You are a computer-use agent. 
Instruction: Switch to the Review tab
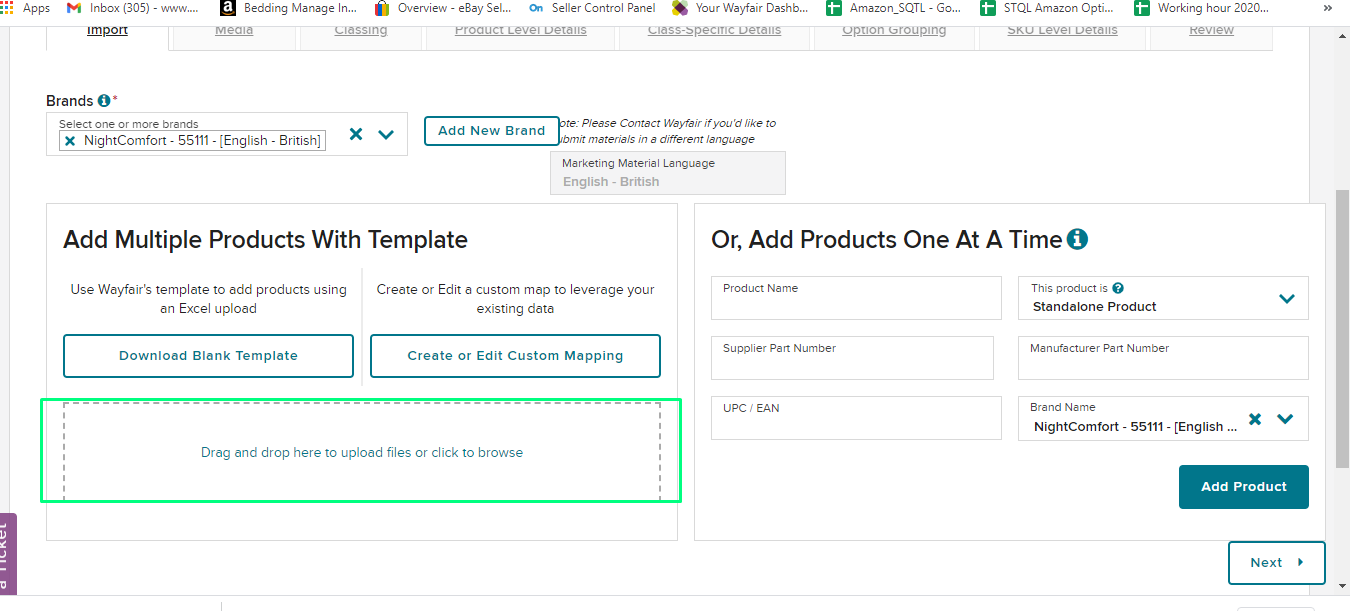(x=1211, y=30)
